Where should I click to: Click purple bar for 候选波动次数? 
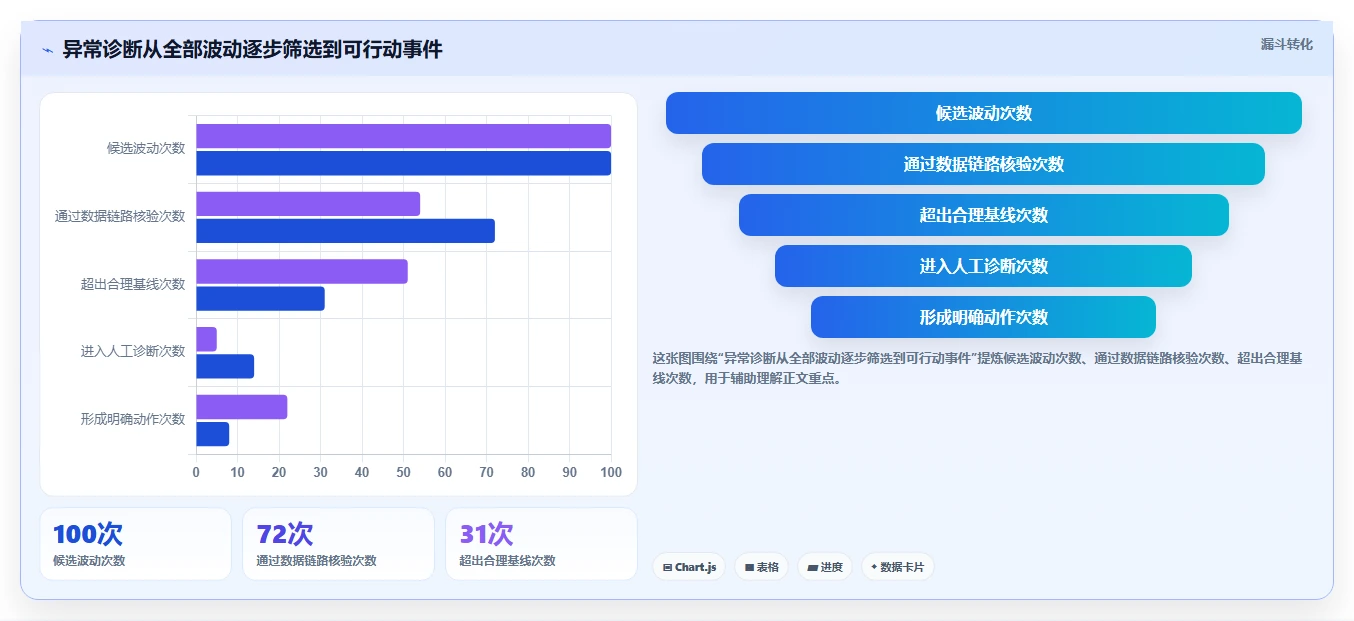[403, 136]
